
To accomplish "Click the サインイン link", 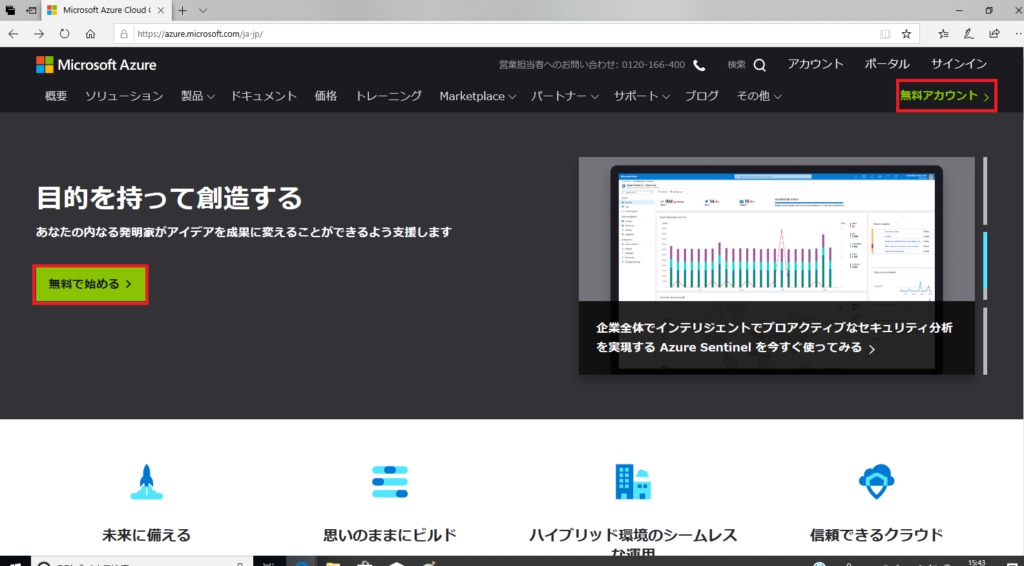I will tap(959, 64).
